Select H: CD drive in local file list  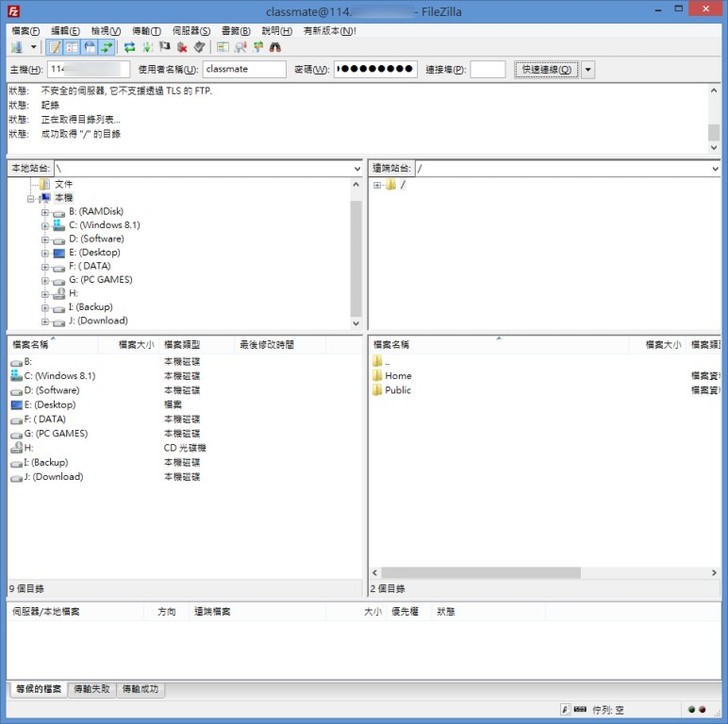click(x=28, y=448)
